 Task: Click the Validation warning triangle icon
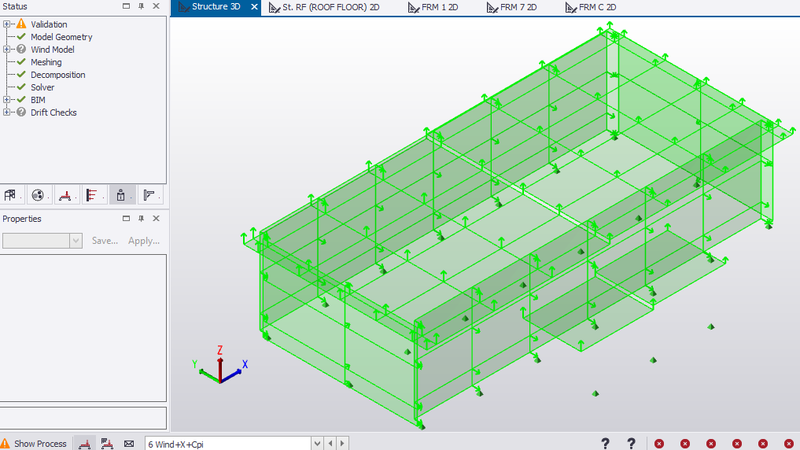point(21,24)
